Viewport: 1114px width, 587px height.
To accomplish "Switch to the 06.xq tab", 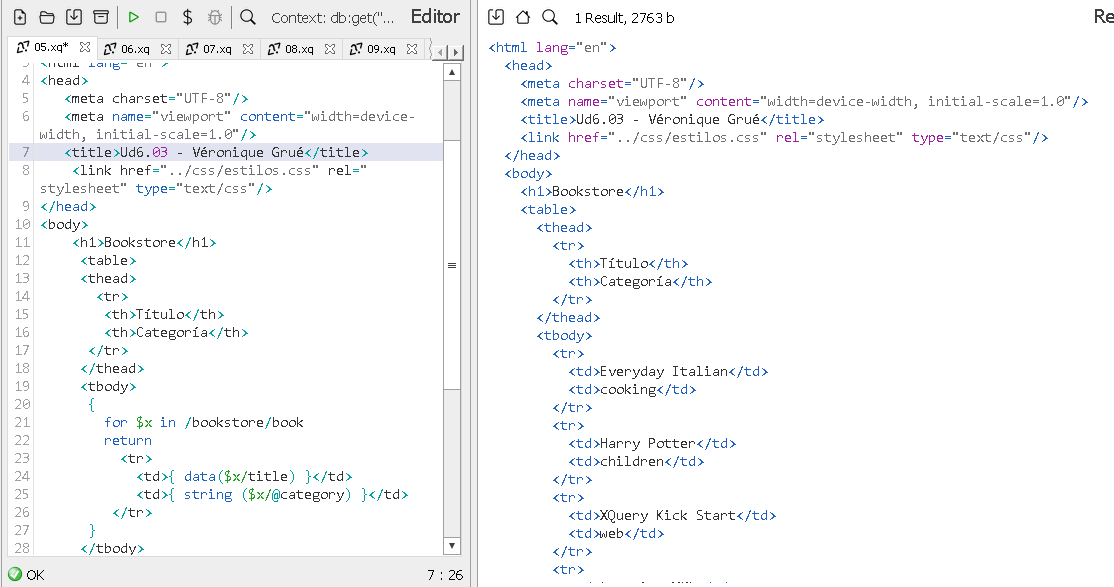I will (134, 48).
